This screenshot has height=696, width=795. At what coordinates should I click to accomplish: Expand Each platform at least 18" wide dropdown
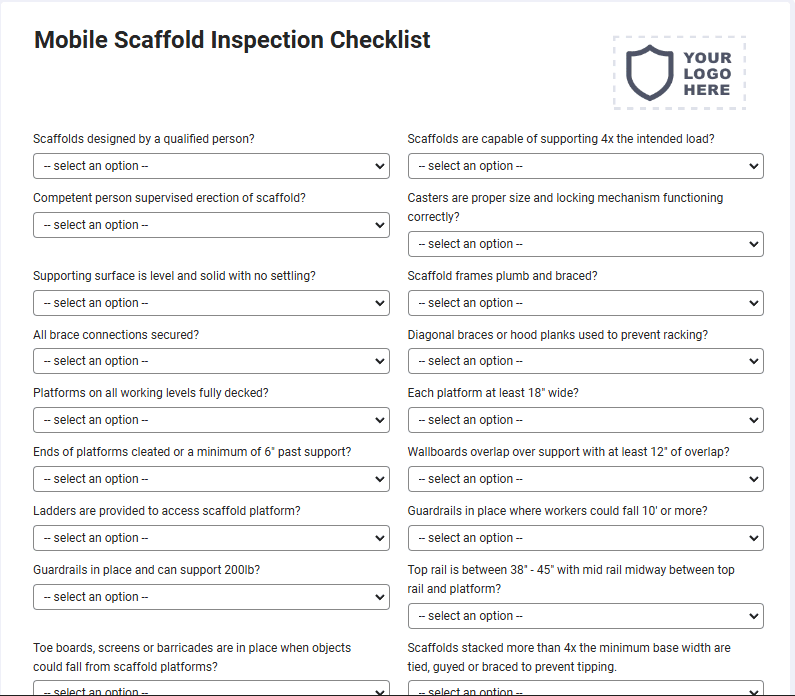[x=586, y=420]
